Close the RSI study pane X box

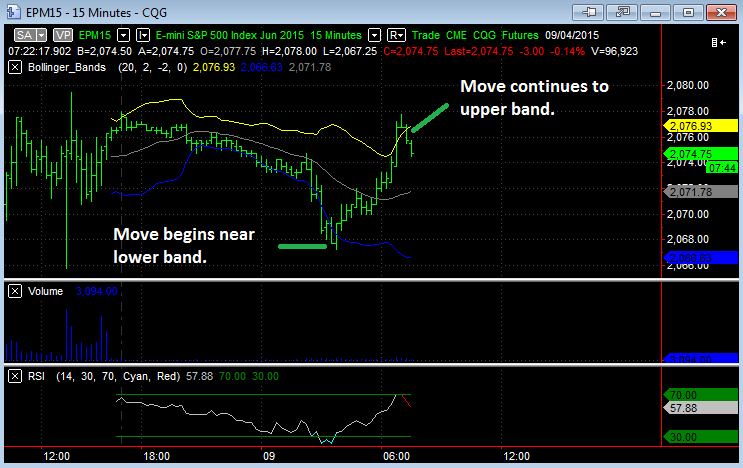pyautogui.click(x=15, y=376)
